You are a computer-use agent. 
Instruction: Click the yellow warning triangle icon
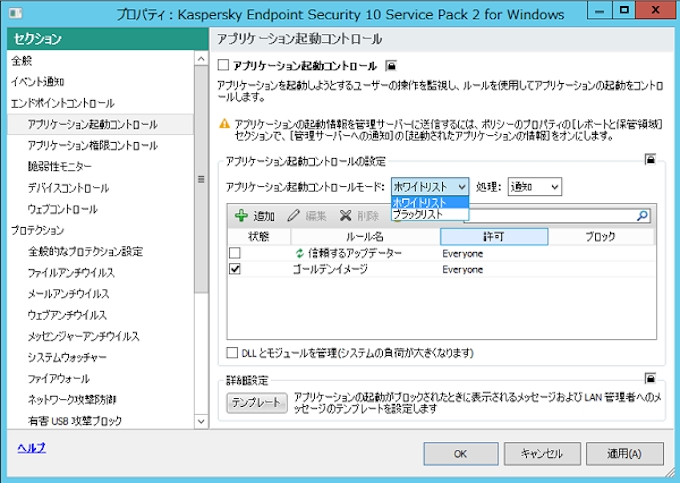pyautogui.click(x=225, y=124)
